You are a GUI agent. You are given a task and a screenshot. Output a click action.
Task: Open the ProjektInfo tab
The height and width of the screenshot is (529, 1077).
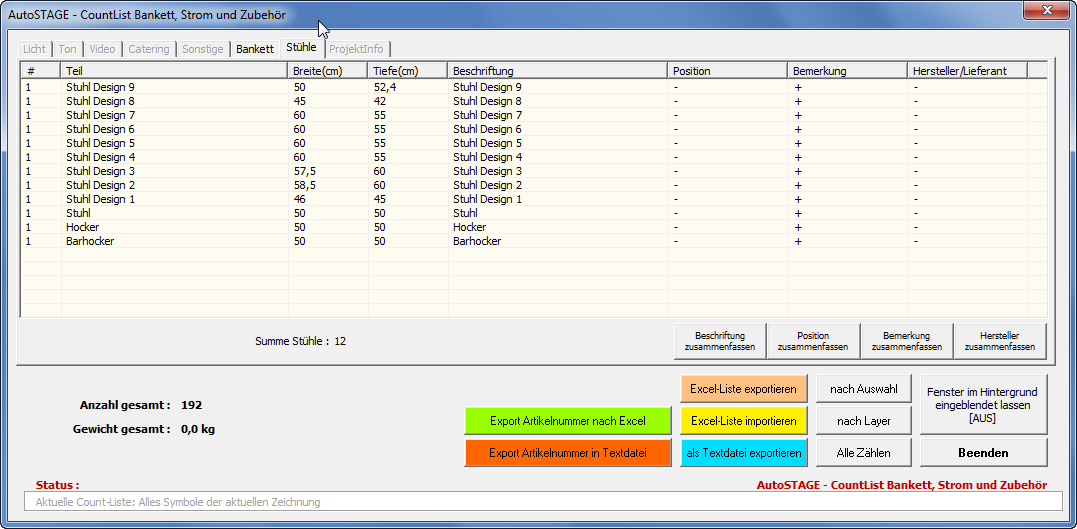pos(358,49)
